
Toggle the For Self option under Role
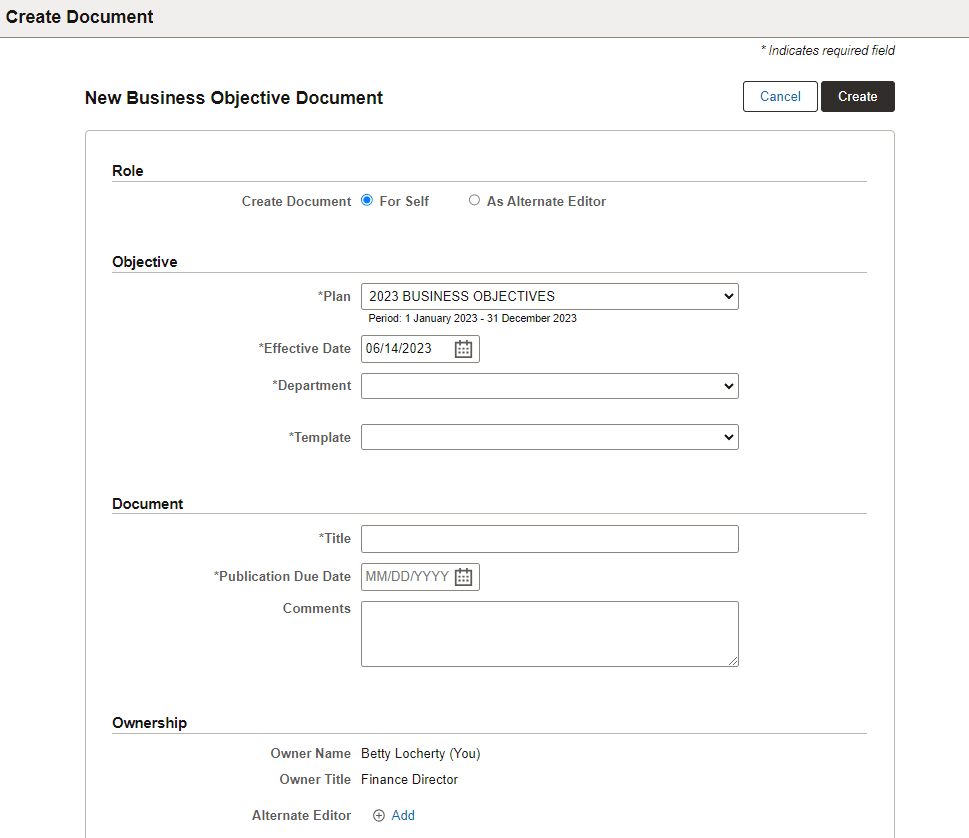(x=366, y=200)
